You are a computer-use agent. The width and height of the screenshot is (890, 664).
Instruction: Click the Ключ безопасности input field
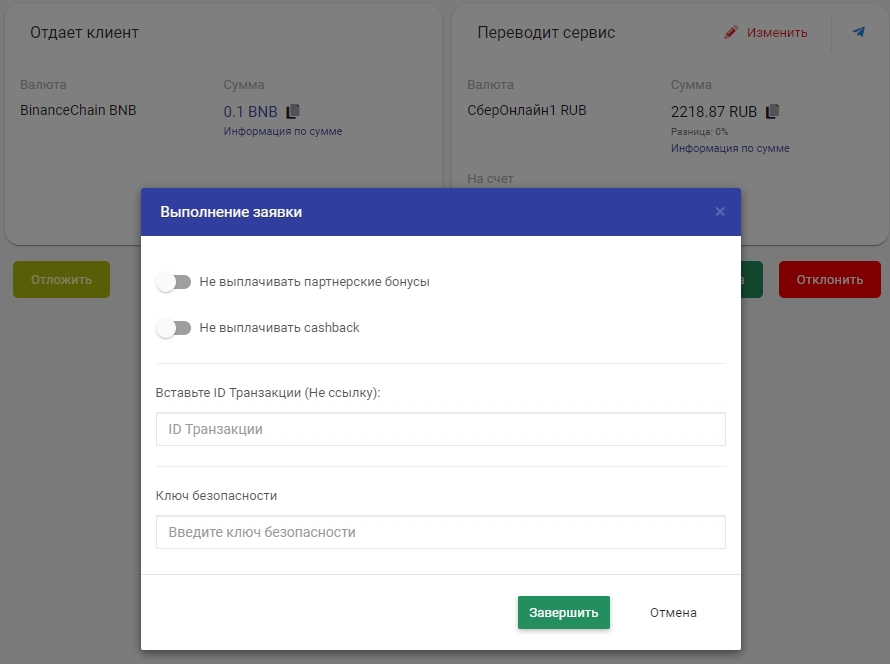pyautogui.click(x=440, y=532)
